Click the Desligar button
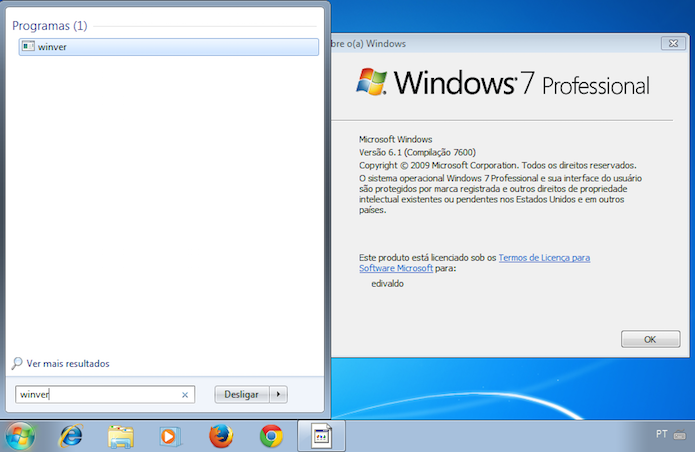Image resolution: width=695 pixels, height=452 pixels. 242,394
